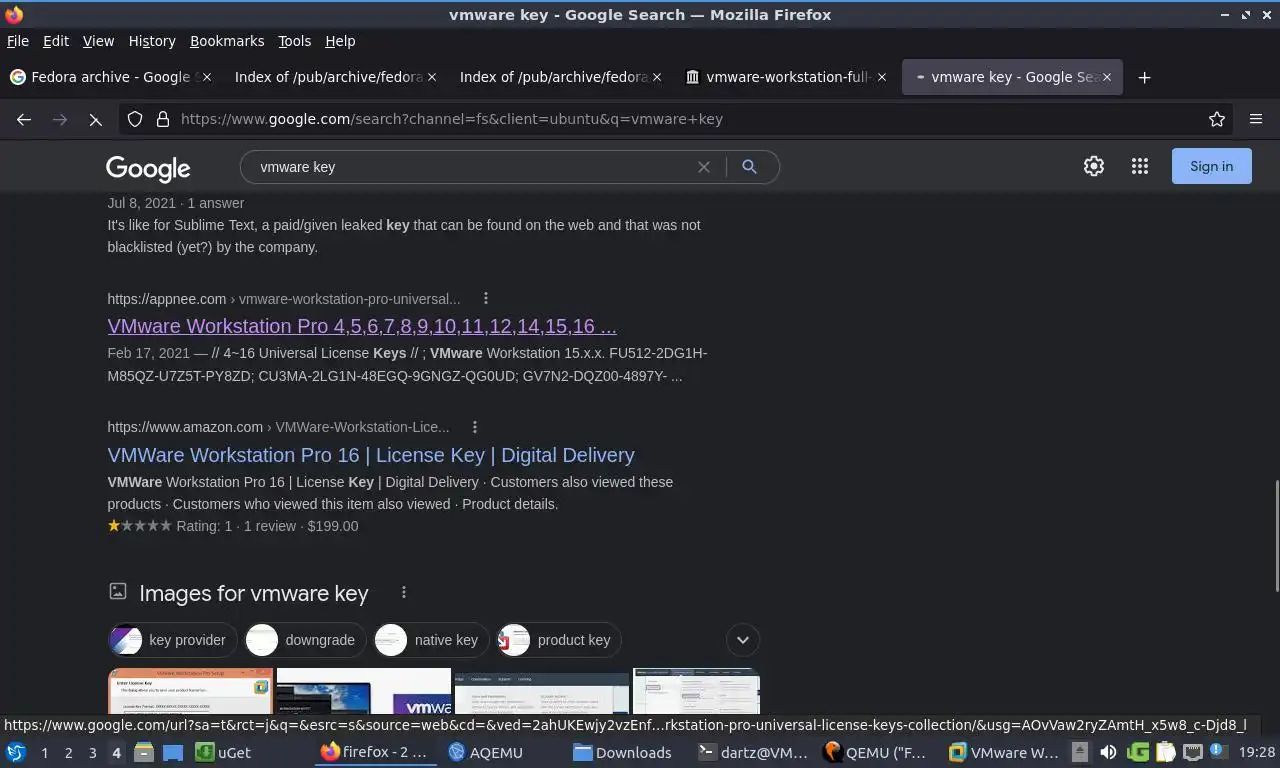
Task: Open the View menu
Action: pos(98,41)
